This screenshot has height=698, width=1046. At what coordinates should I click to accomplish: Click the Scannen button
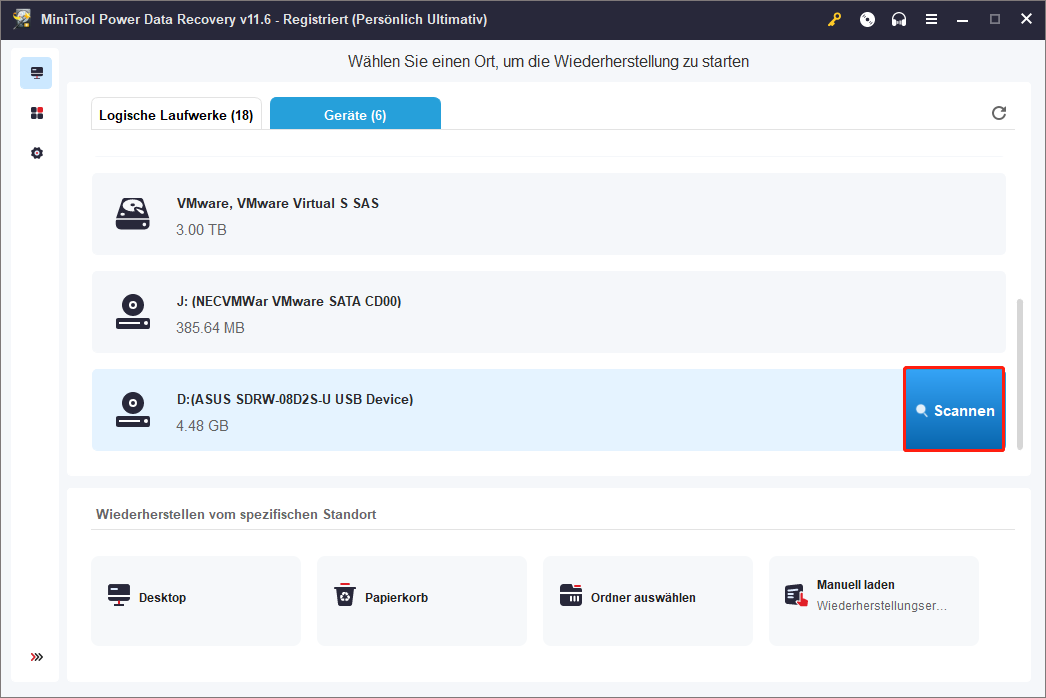954,410
